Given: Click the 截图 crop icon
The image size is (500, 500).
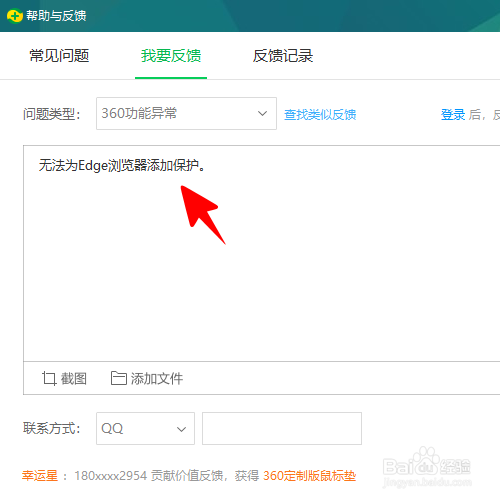Looking at the screenshot, I should [x=49, y=379].
